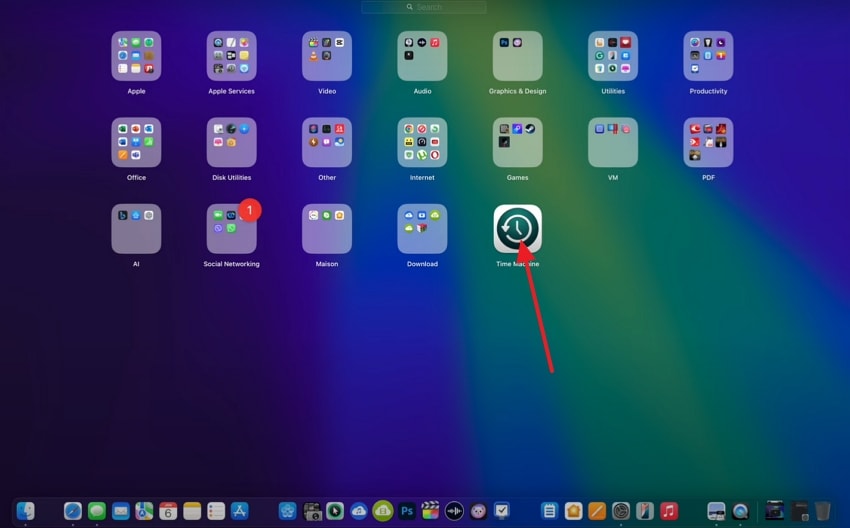Open the Maison folder
The image size is (850, 528).
click(327, 229)
